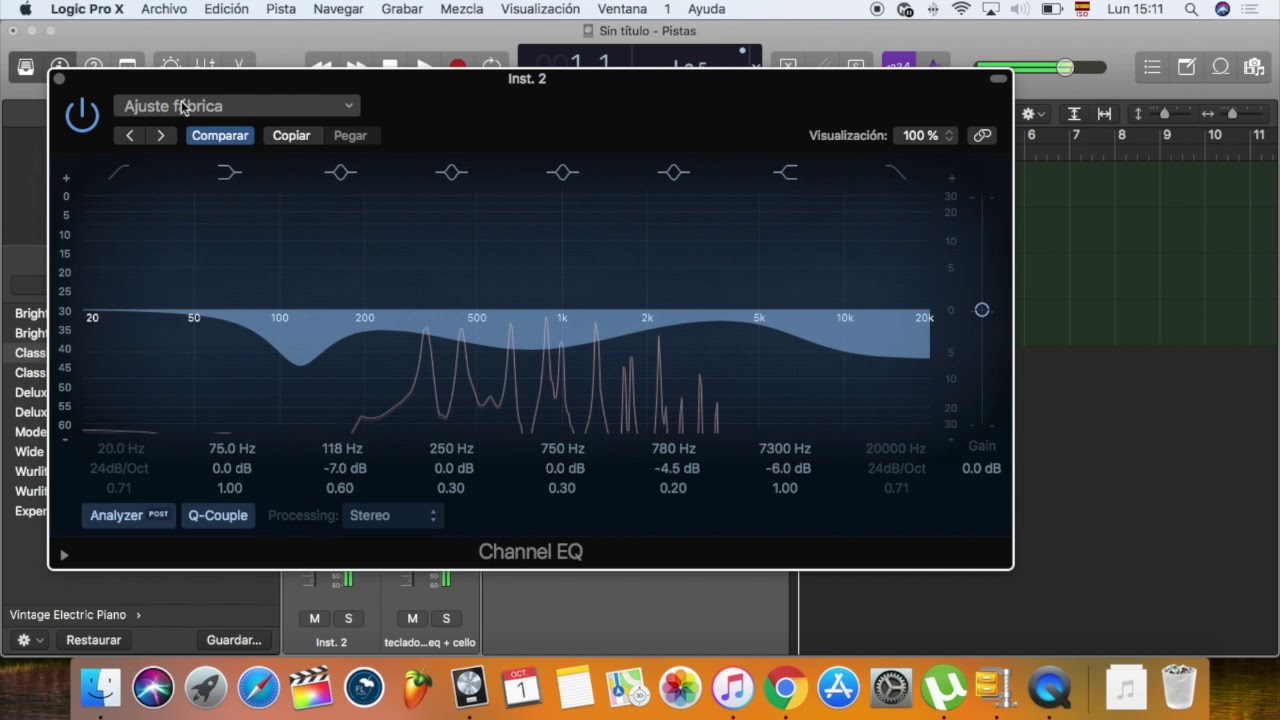Click the vertical auto zoom icon

[x=1074, y=114]
